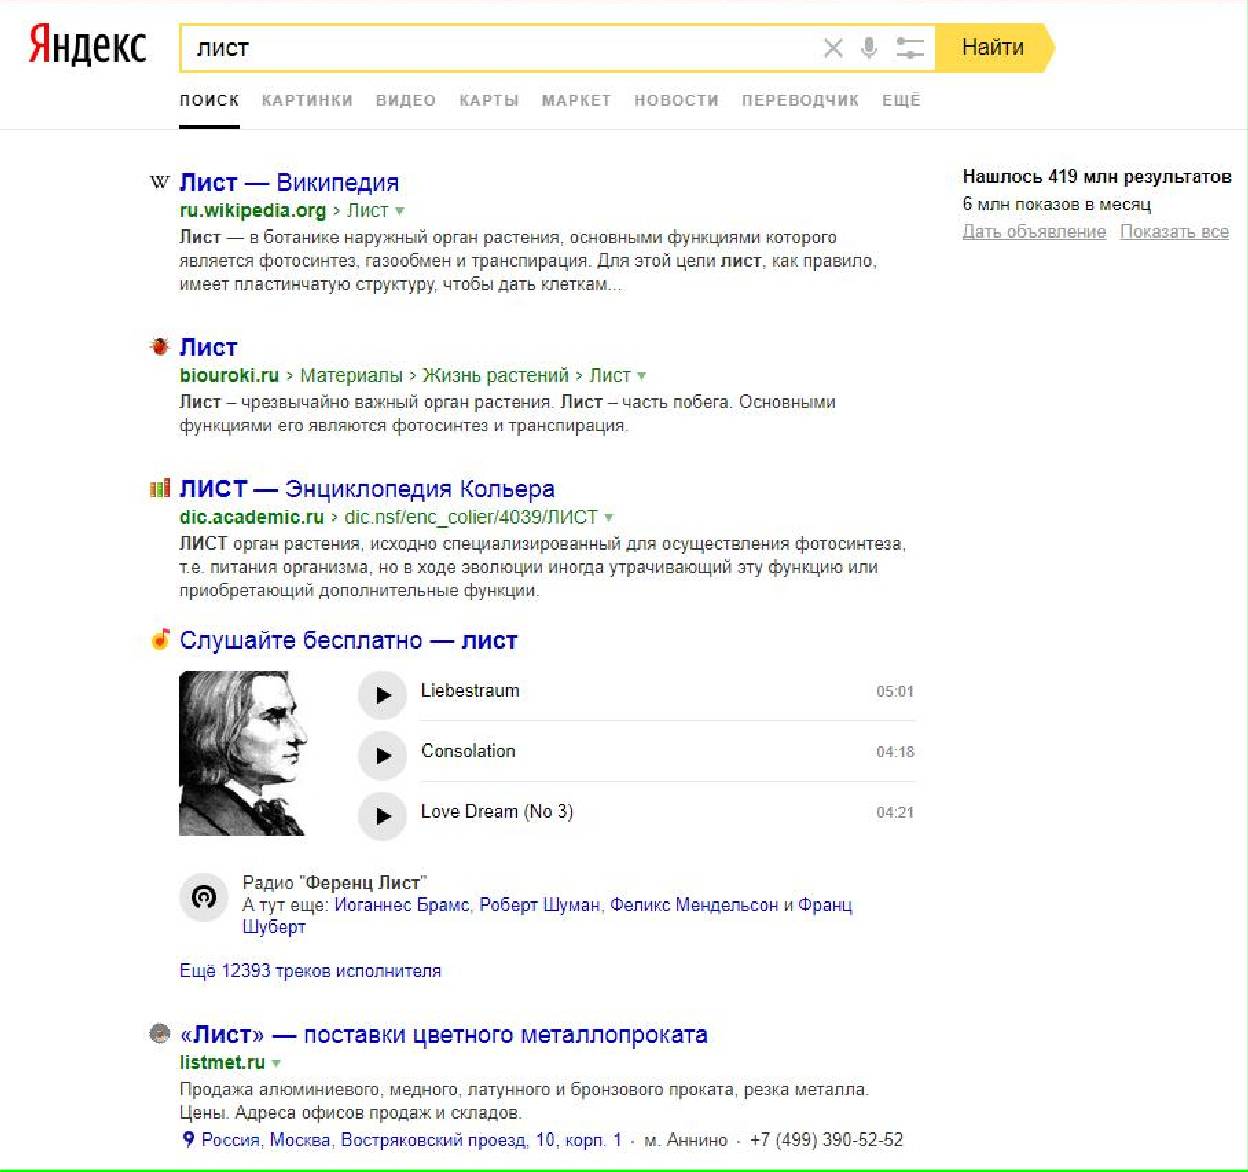Click the Радио Ференц Лист icon
This screenshot has width=1248, height=1172.
click(203, 897)
